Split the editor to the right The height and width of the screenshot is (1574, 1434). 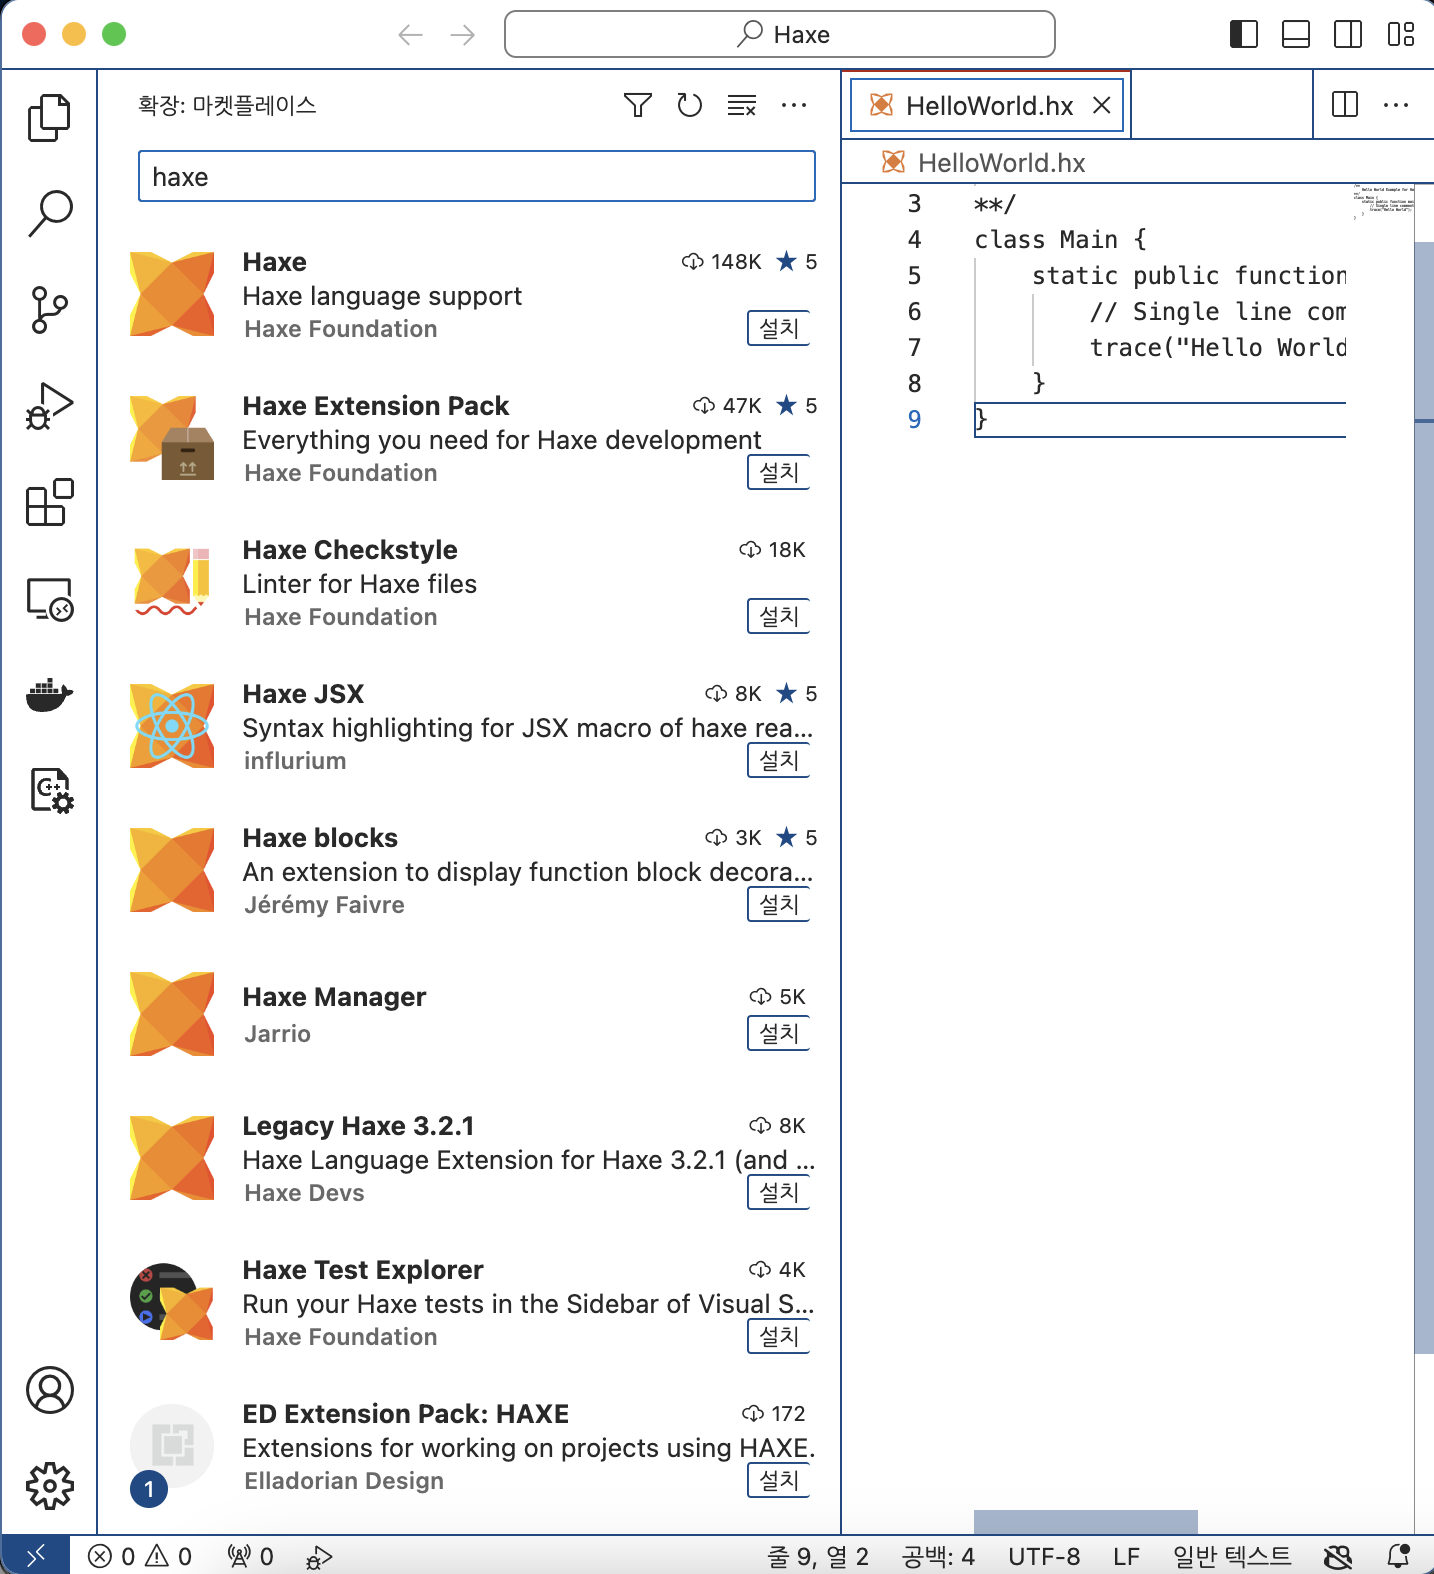[x=1345, y=104]
